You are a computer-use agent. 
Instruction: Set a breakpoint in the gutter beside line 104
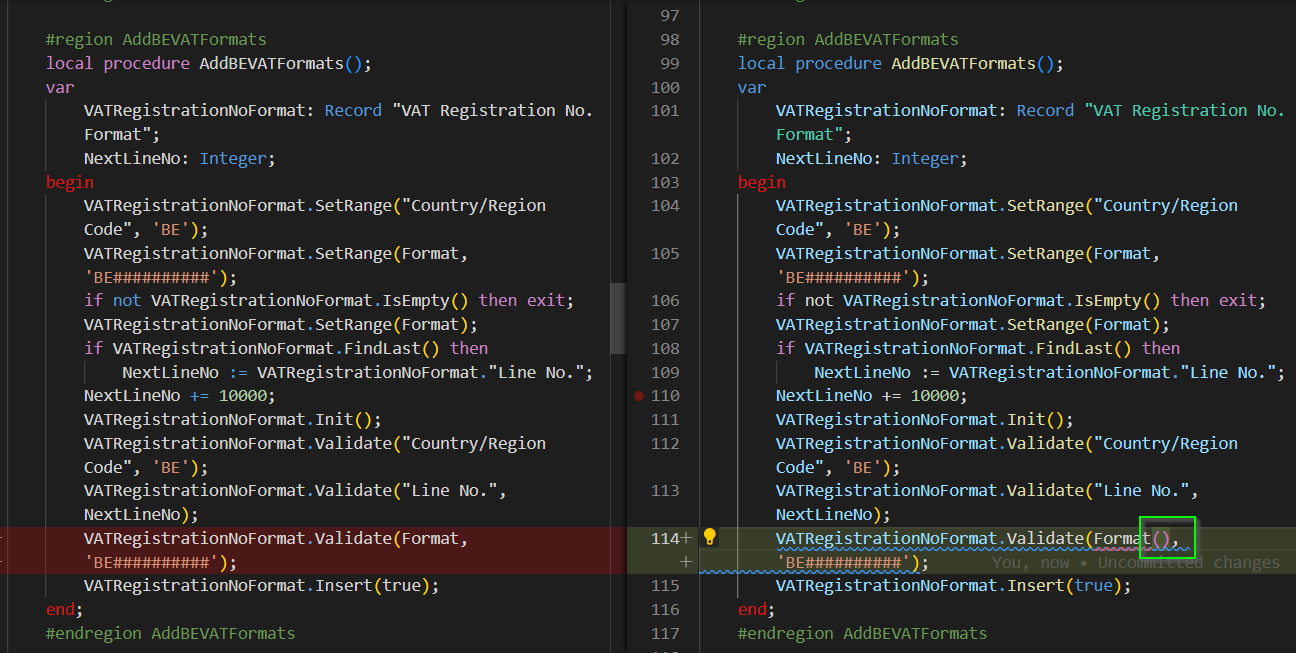click(638, 205)
